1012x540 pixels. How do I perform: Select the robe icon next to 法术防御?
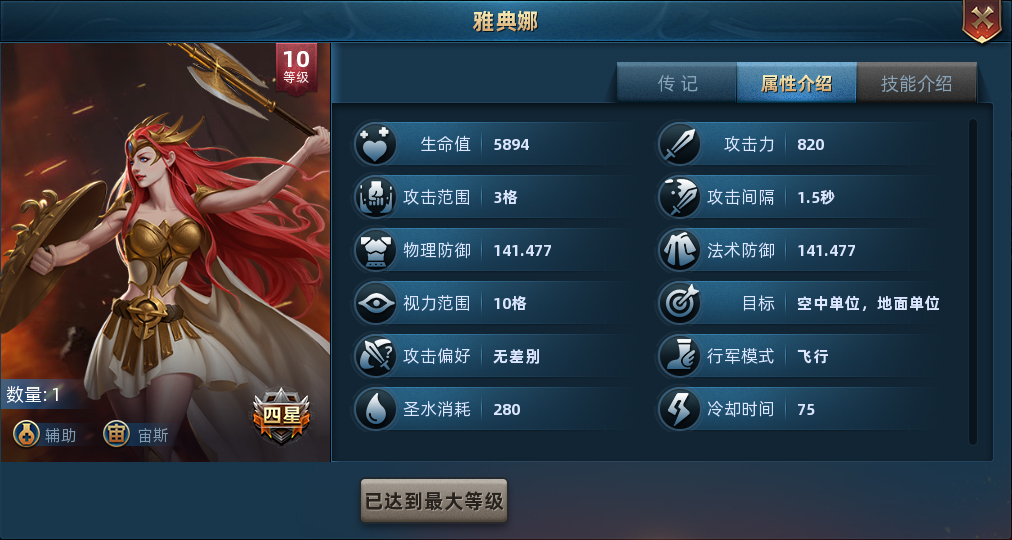pyautogui.click(x=679, y=250)
